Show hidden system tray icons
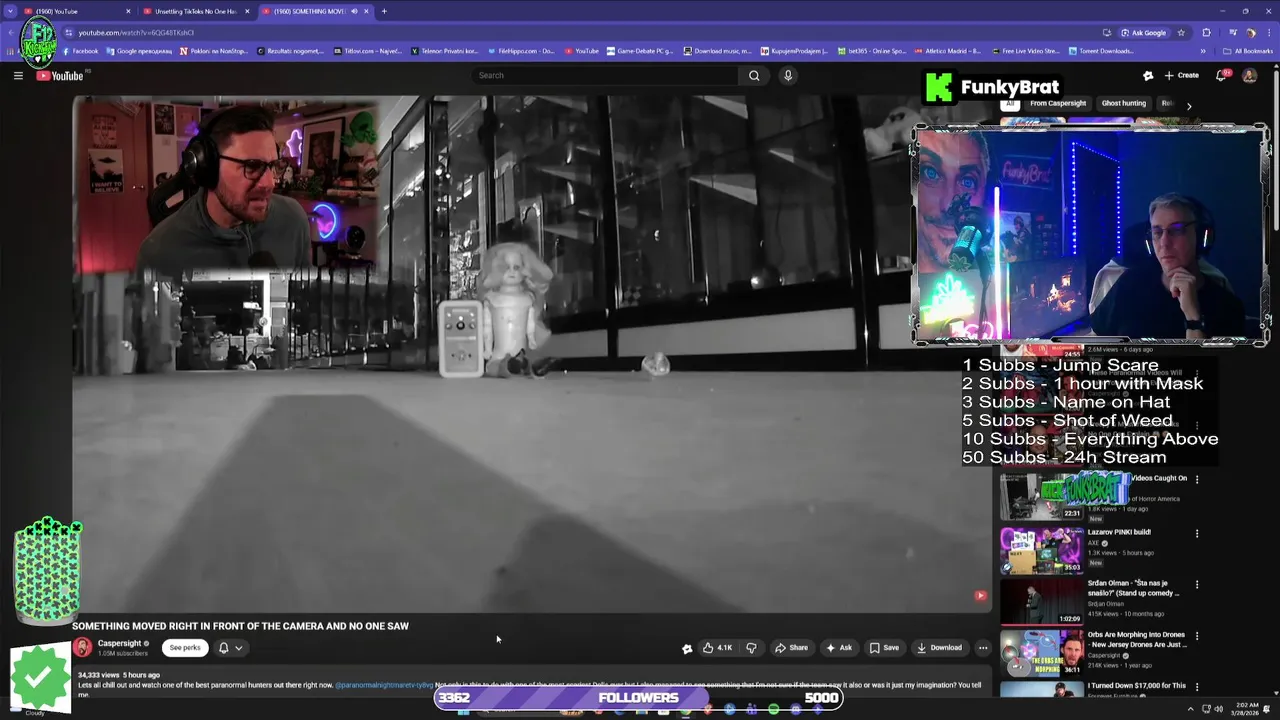 coord(1190,710)
